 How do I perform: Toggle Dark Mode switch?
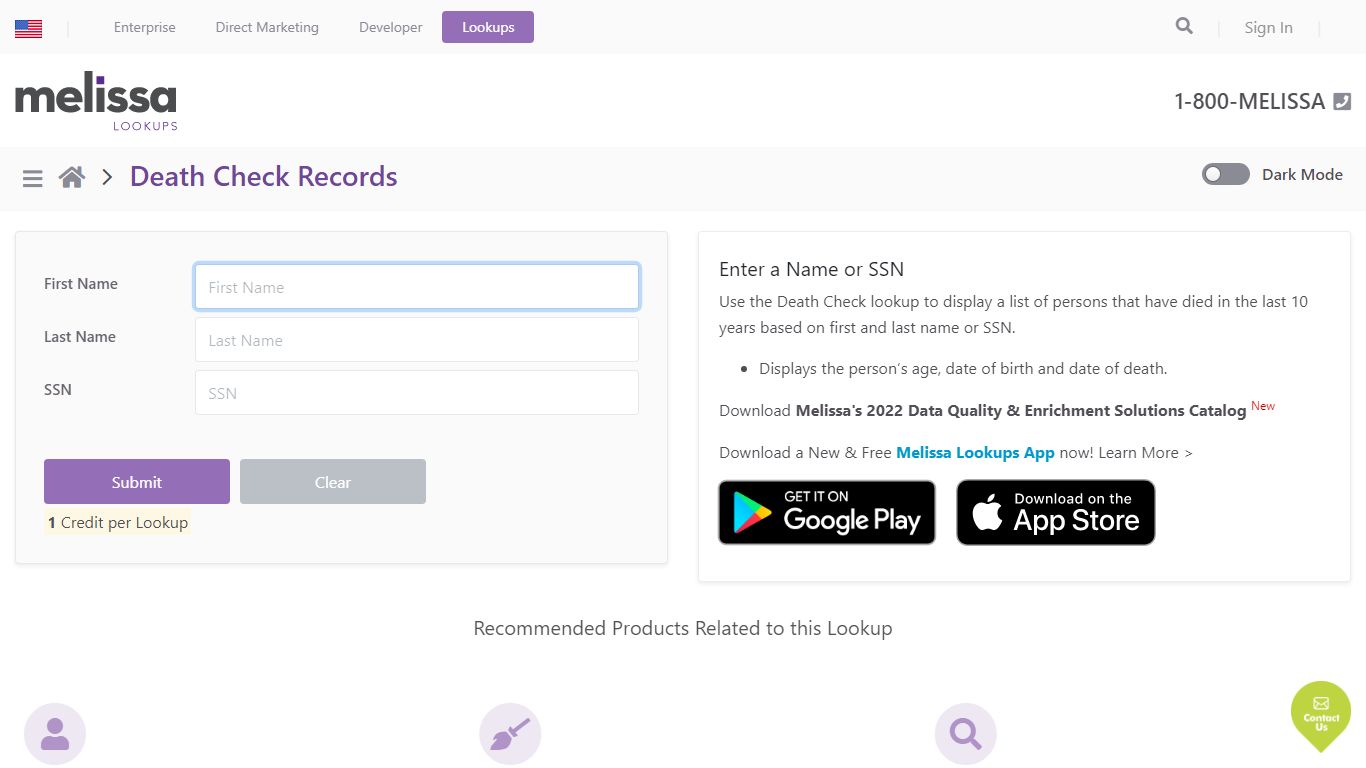(x=1226, y=174)
